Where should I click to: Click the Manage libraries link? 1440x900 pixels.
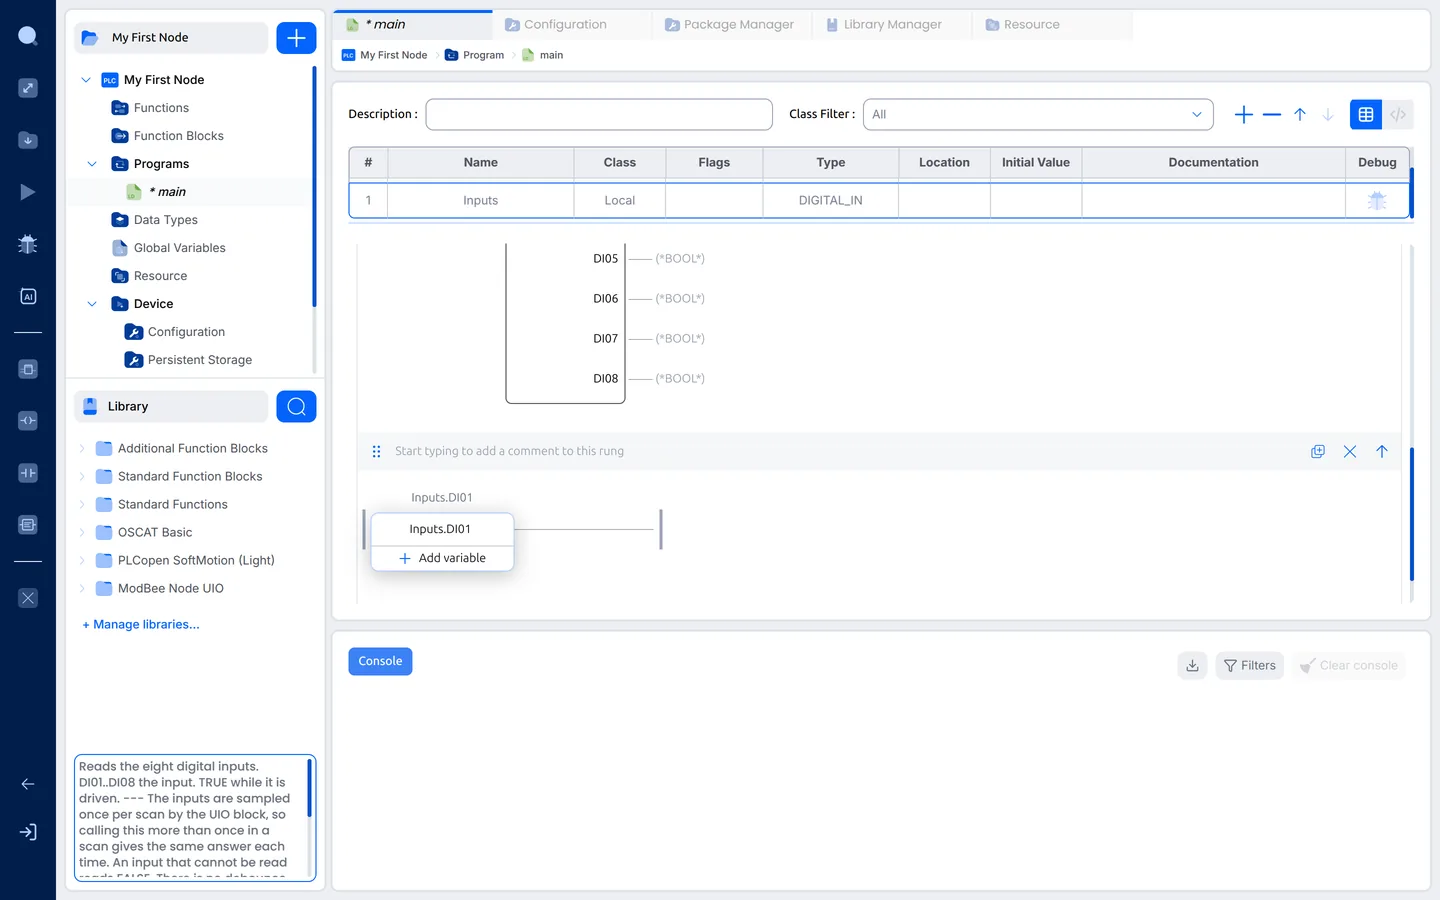tap(141, 624)
